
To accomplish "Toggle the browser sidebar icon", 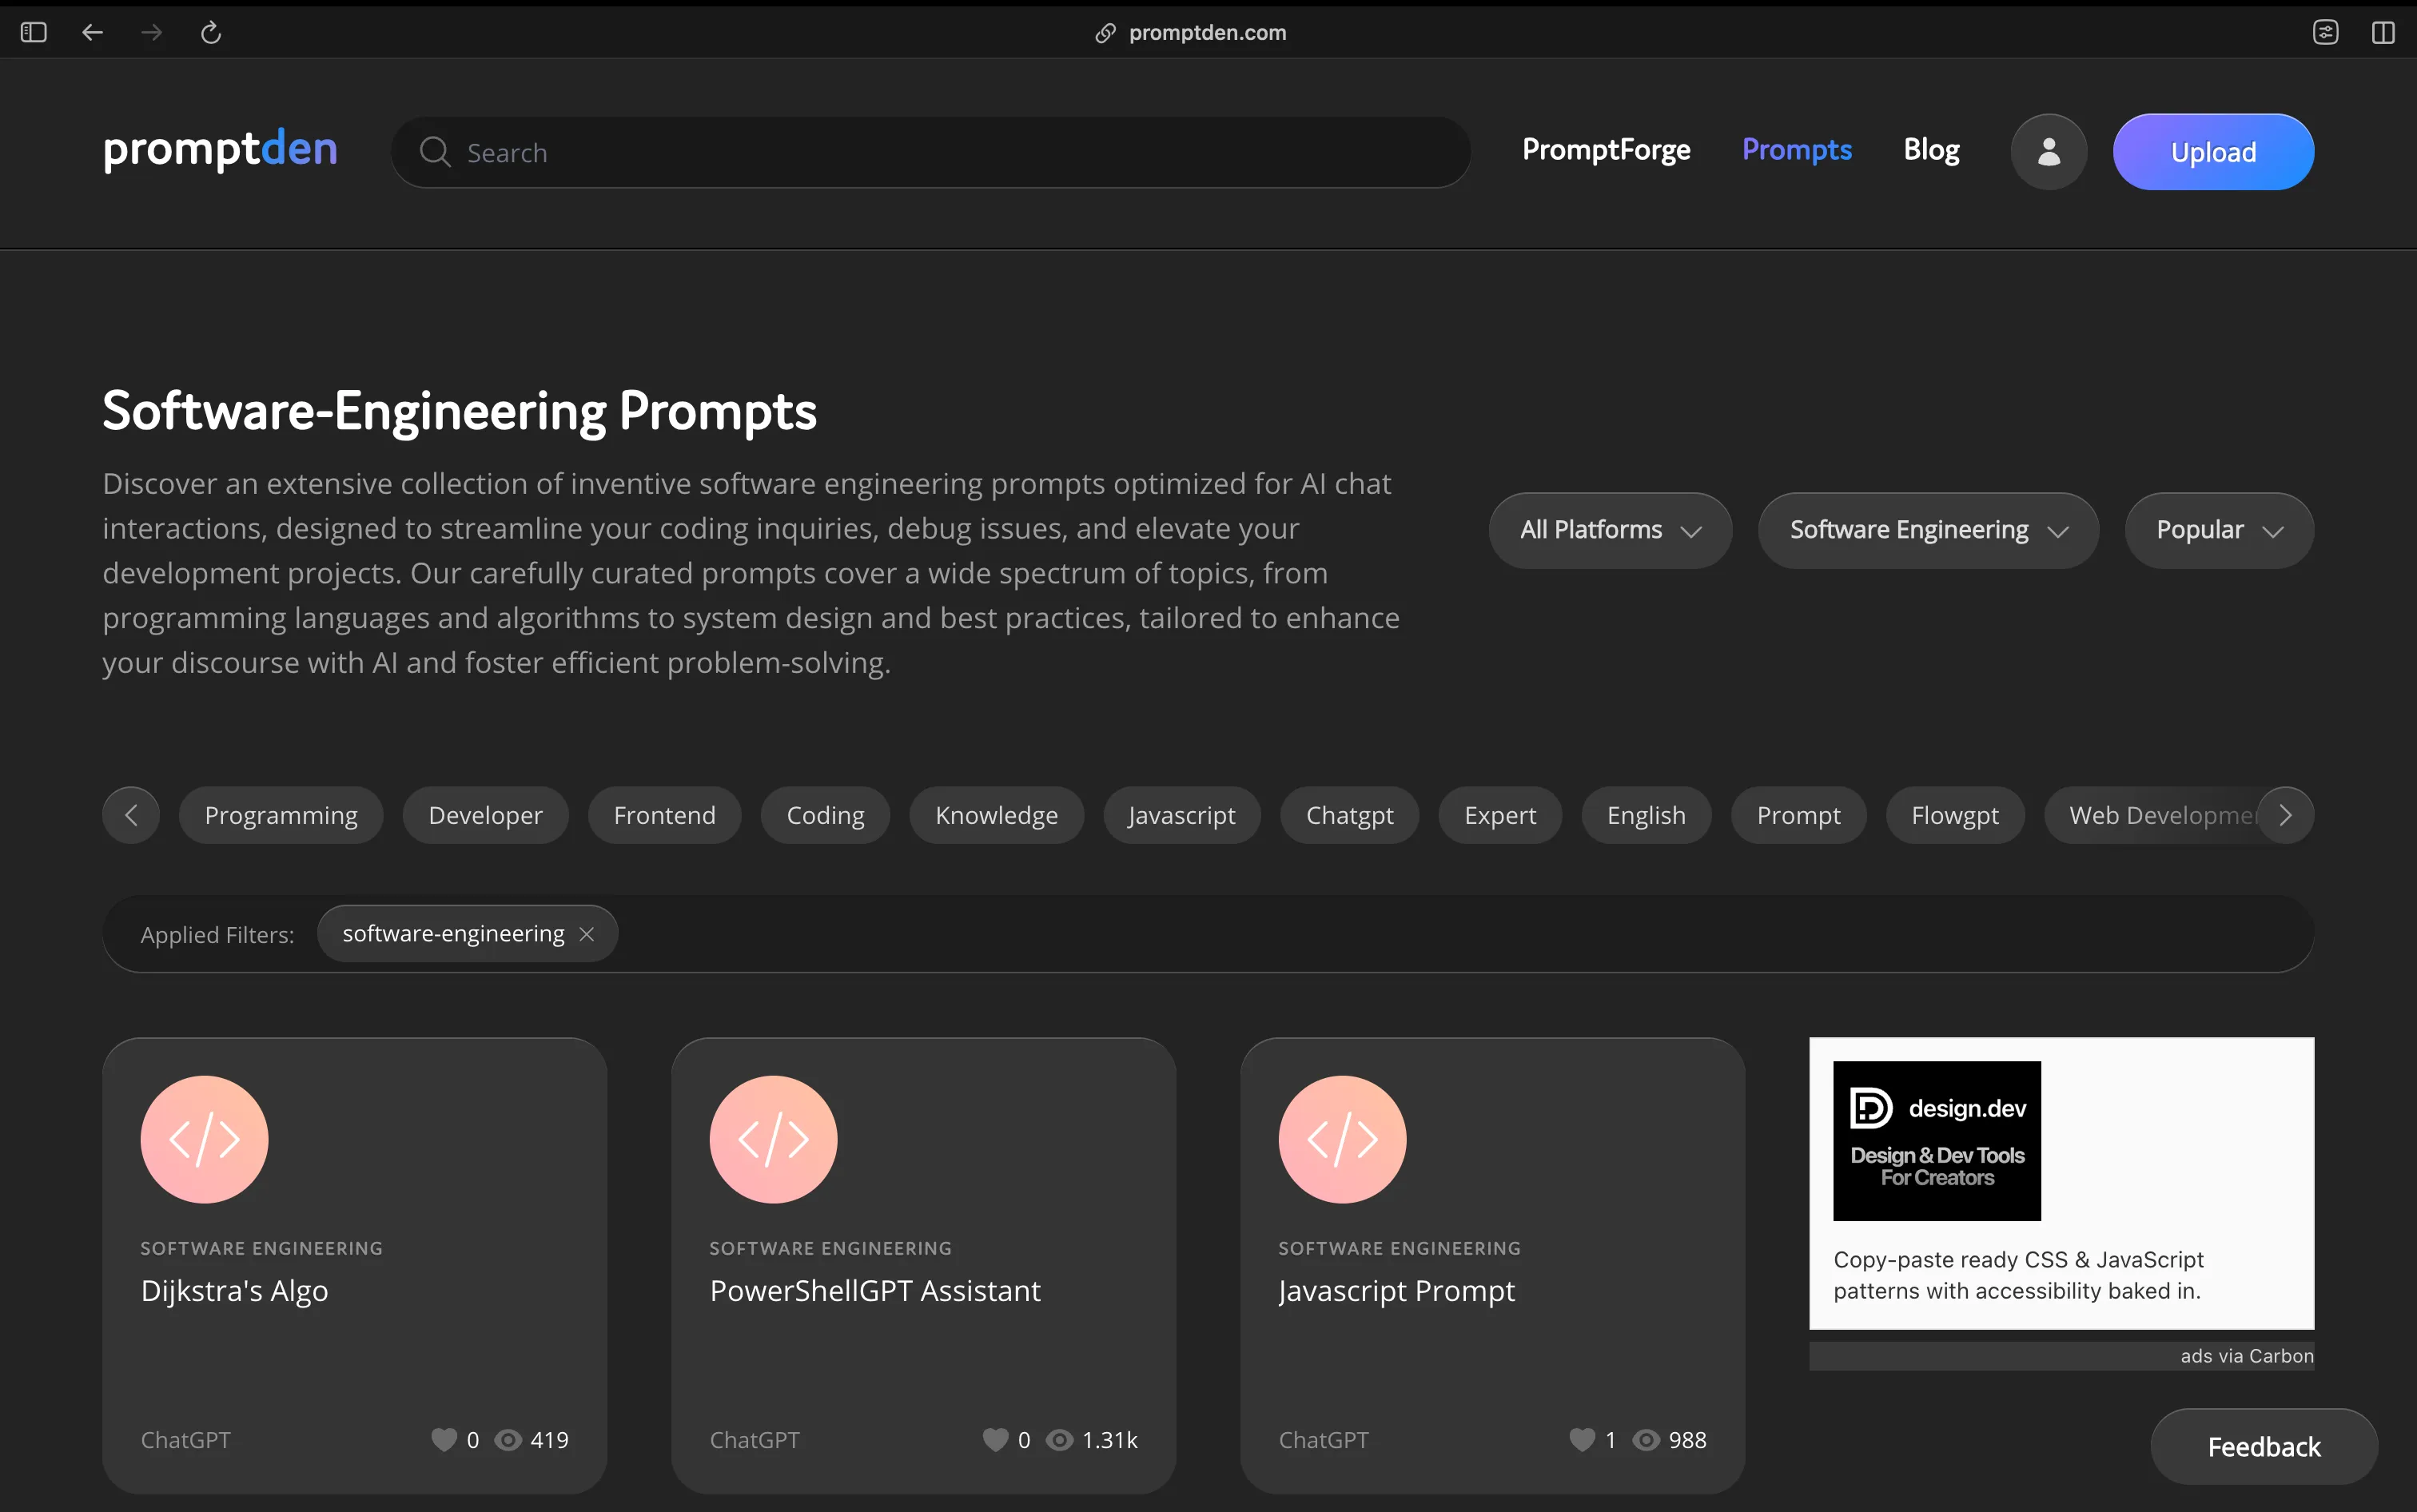I will pos(34,32).
